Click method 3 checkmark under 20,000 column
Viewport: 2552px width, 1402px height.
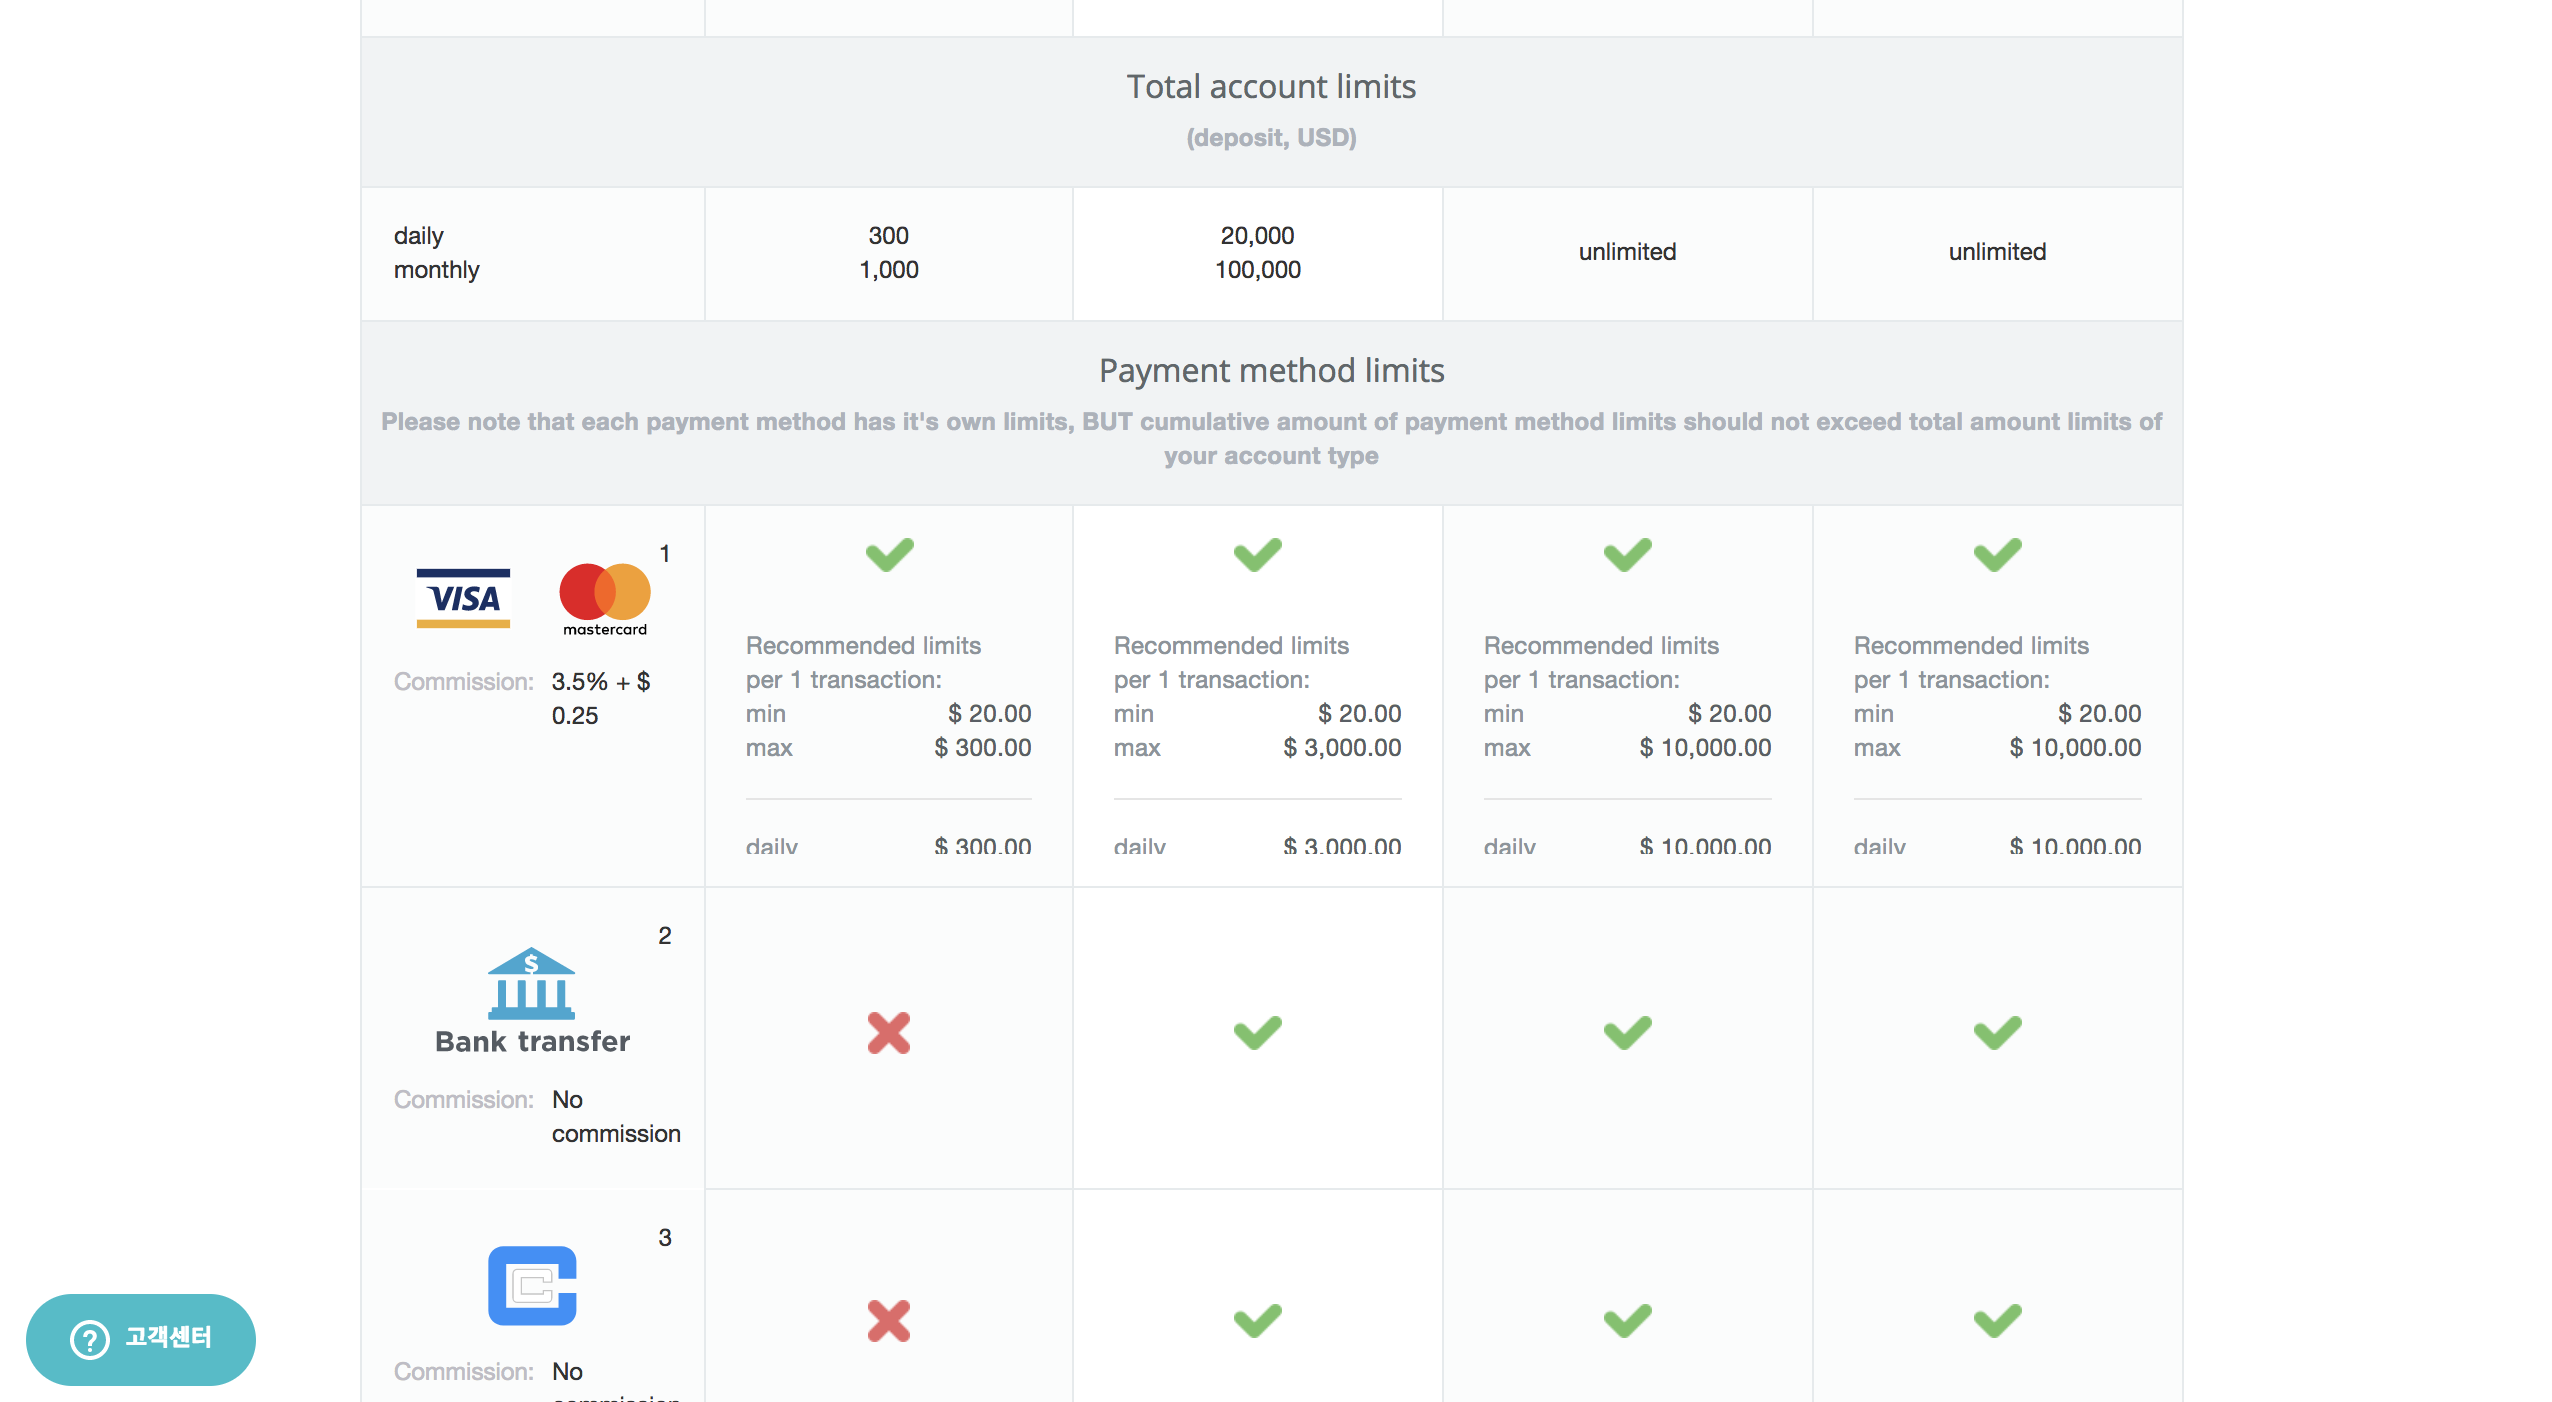click(x=1258, y=1320)
